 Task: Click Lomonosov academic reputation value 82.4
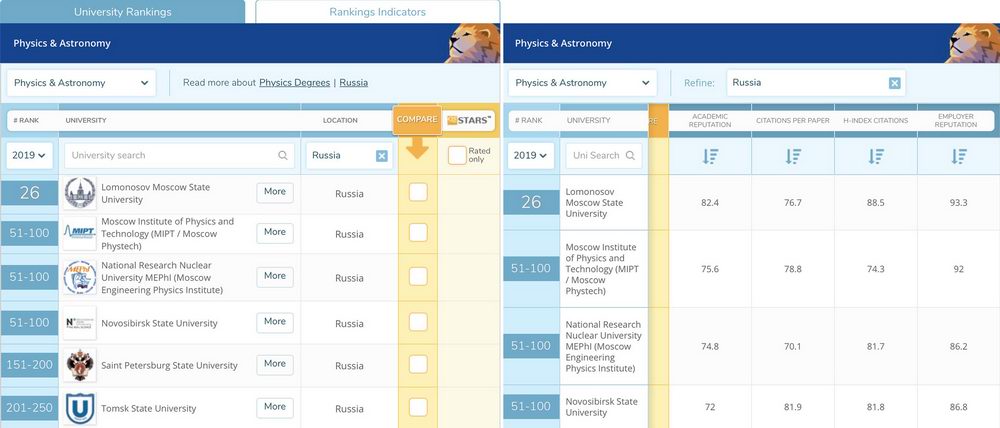point(710,203)
